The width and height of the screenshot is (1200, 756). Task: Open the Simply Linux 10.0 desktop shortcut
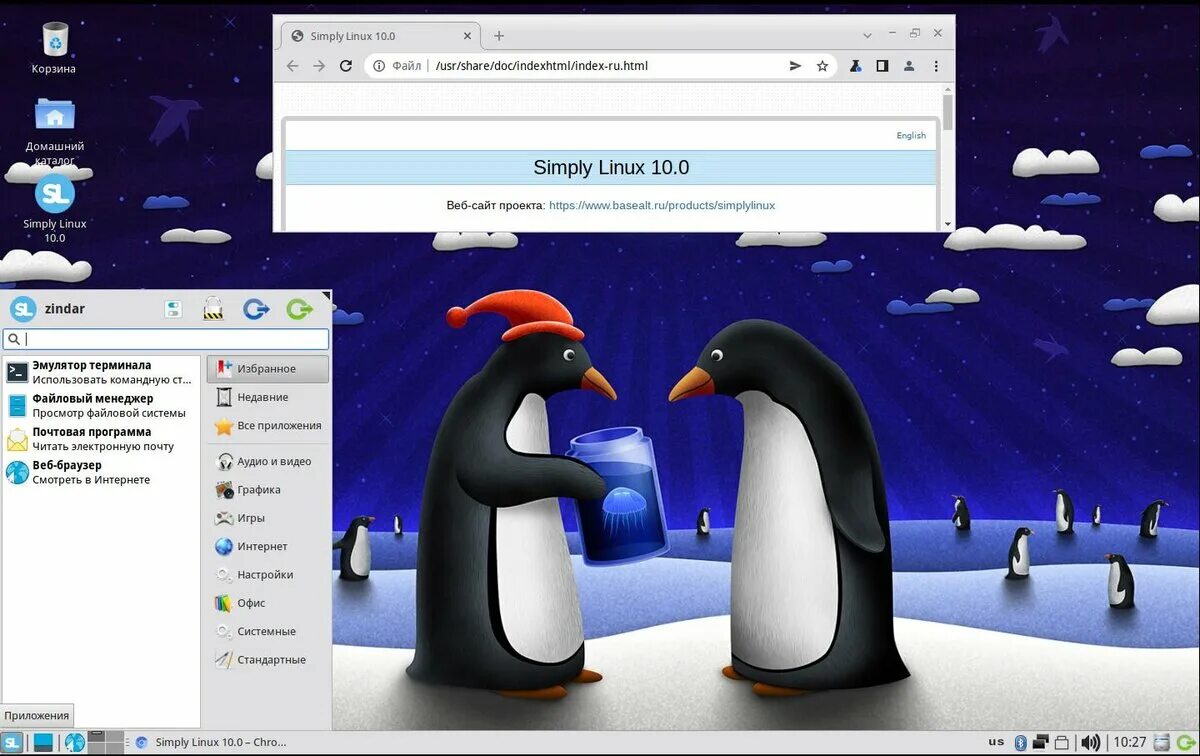click(54, 208)
